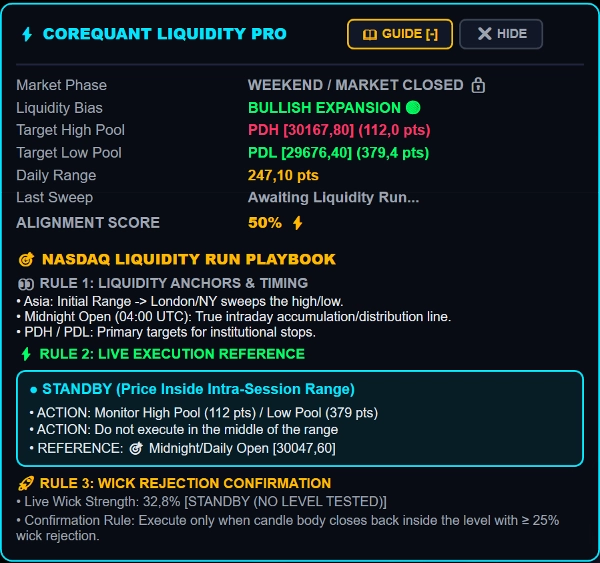Click the 50% alignment score value

tap(265, 223)
